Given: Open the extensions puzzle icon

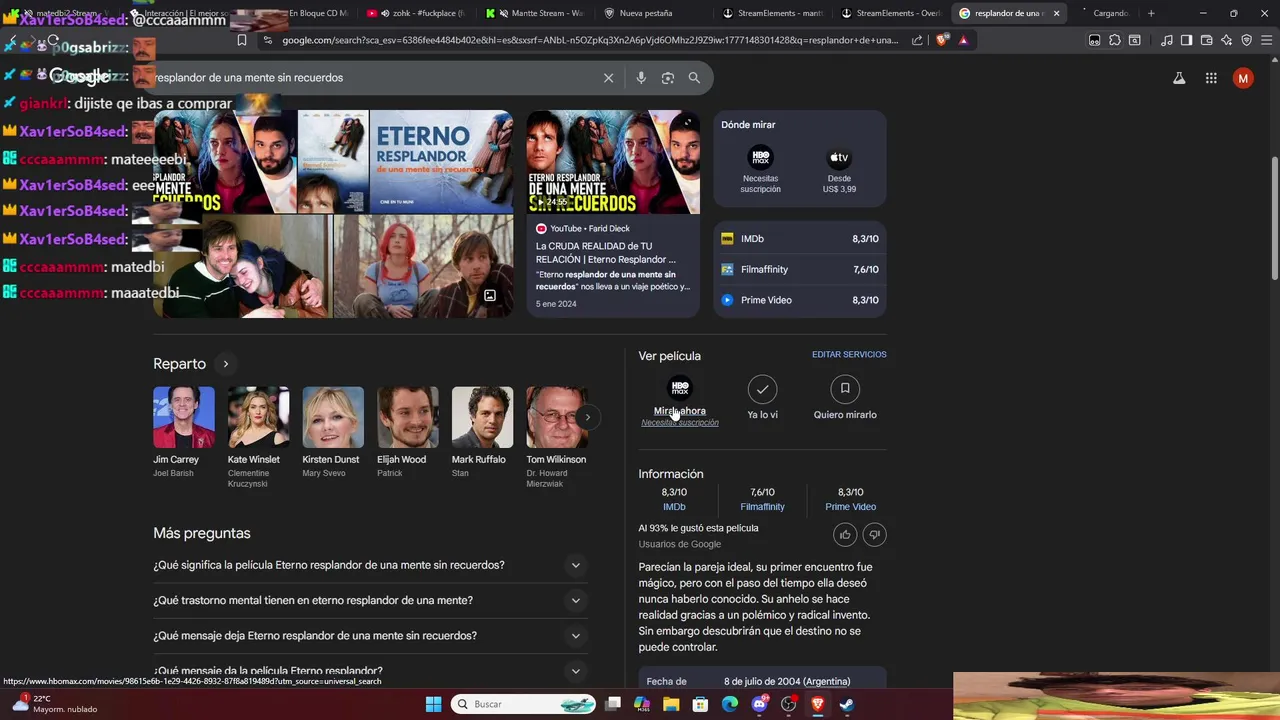Looking at the screenshot, I should click(x=1114, y=40).
